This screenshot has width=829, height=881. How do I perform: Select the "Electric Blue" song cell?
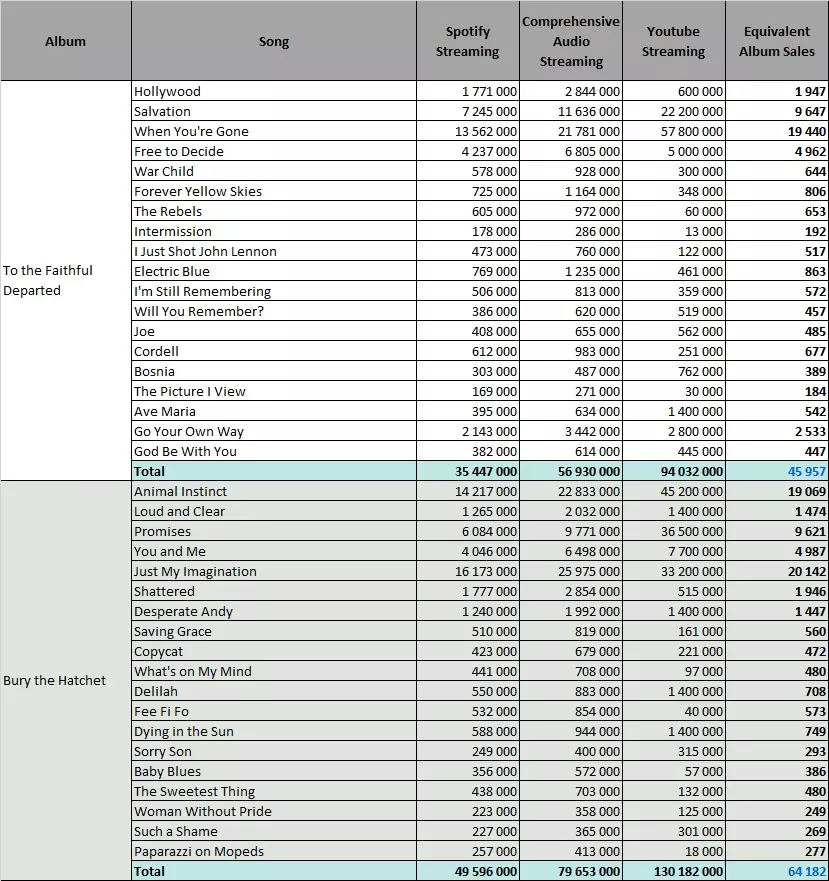tap(274, 271)
